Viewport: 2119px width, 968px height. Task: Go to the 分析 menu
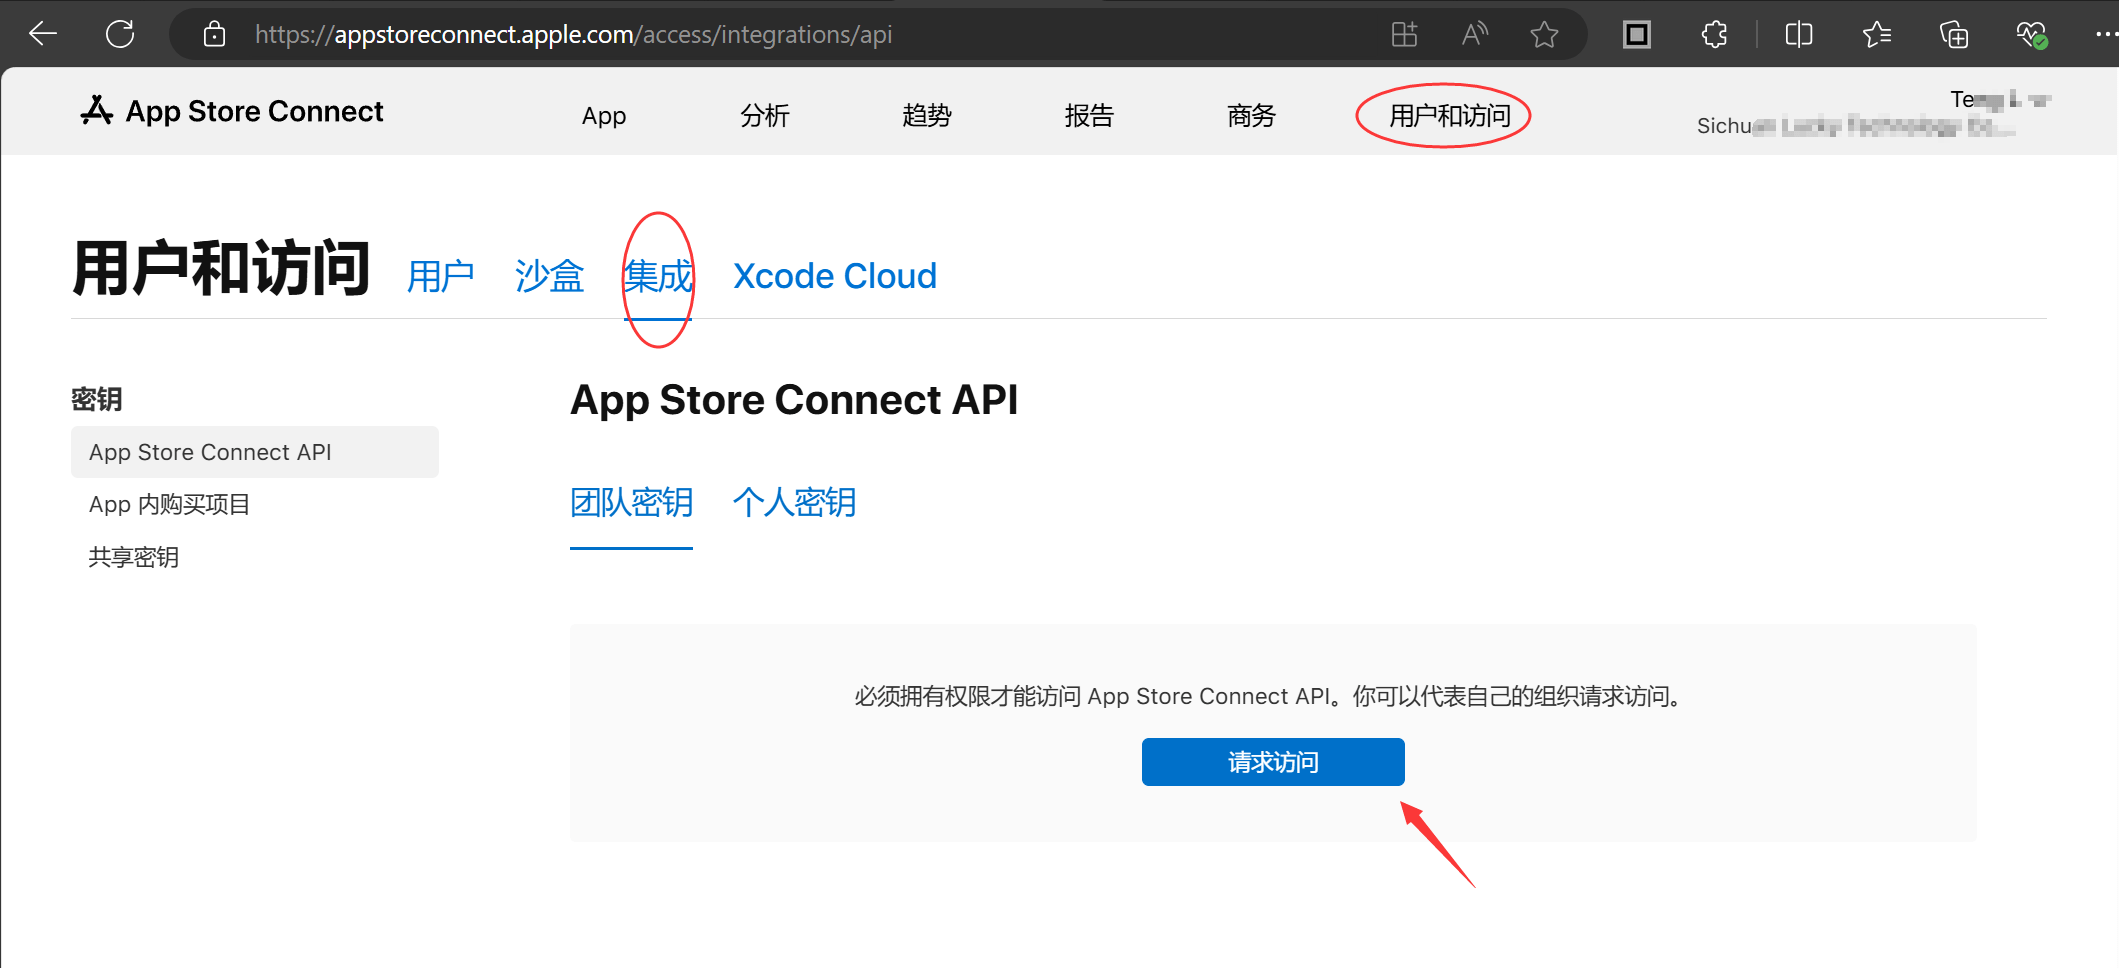764,116
